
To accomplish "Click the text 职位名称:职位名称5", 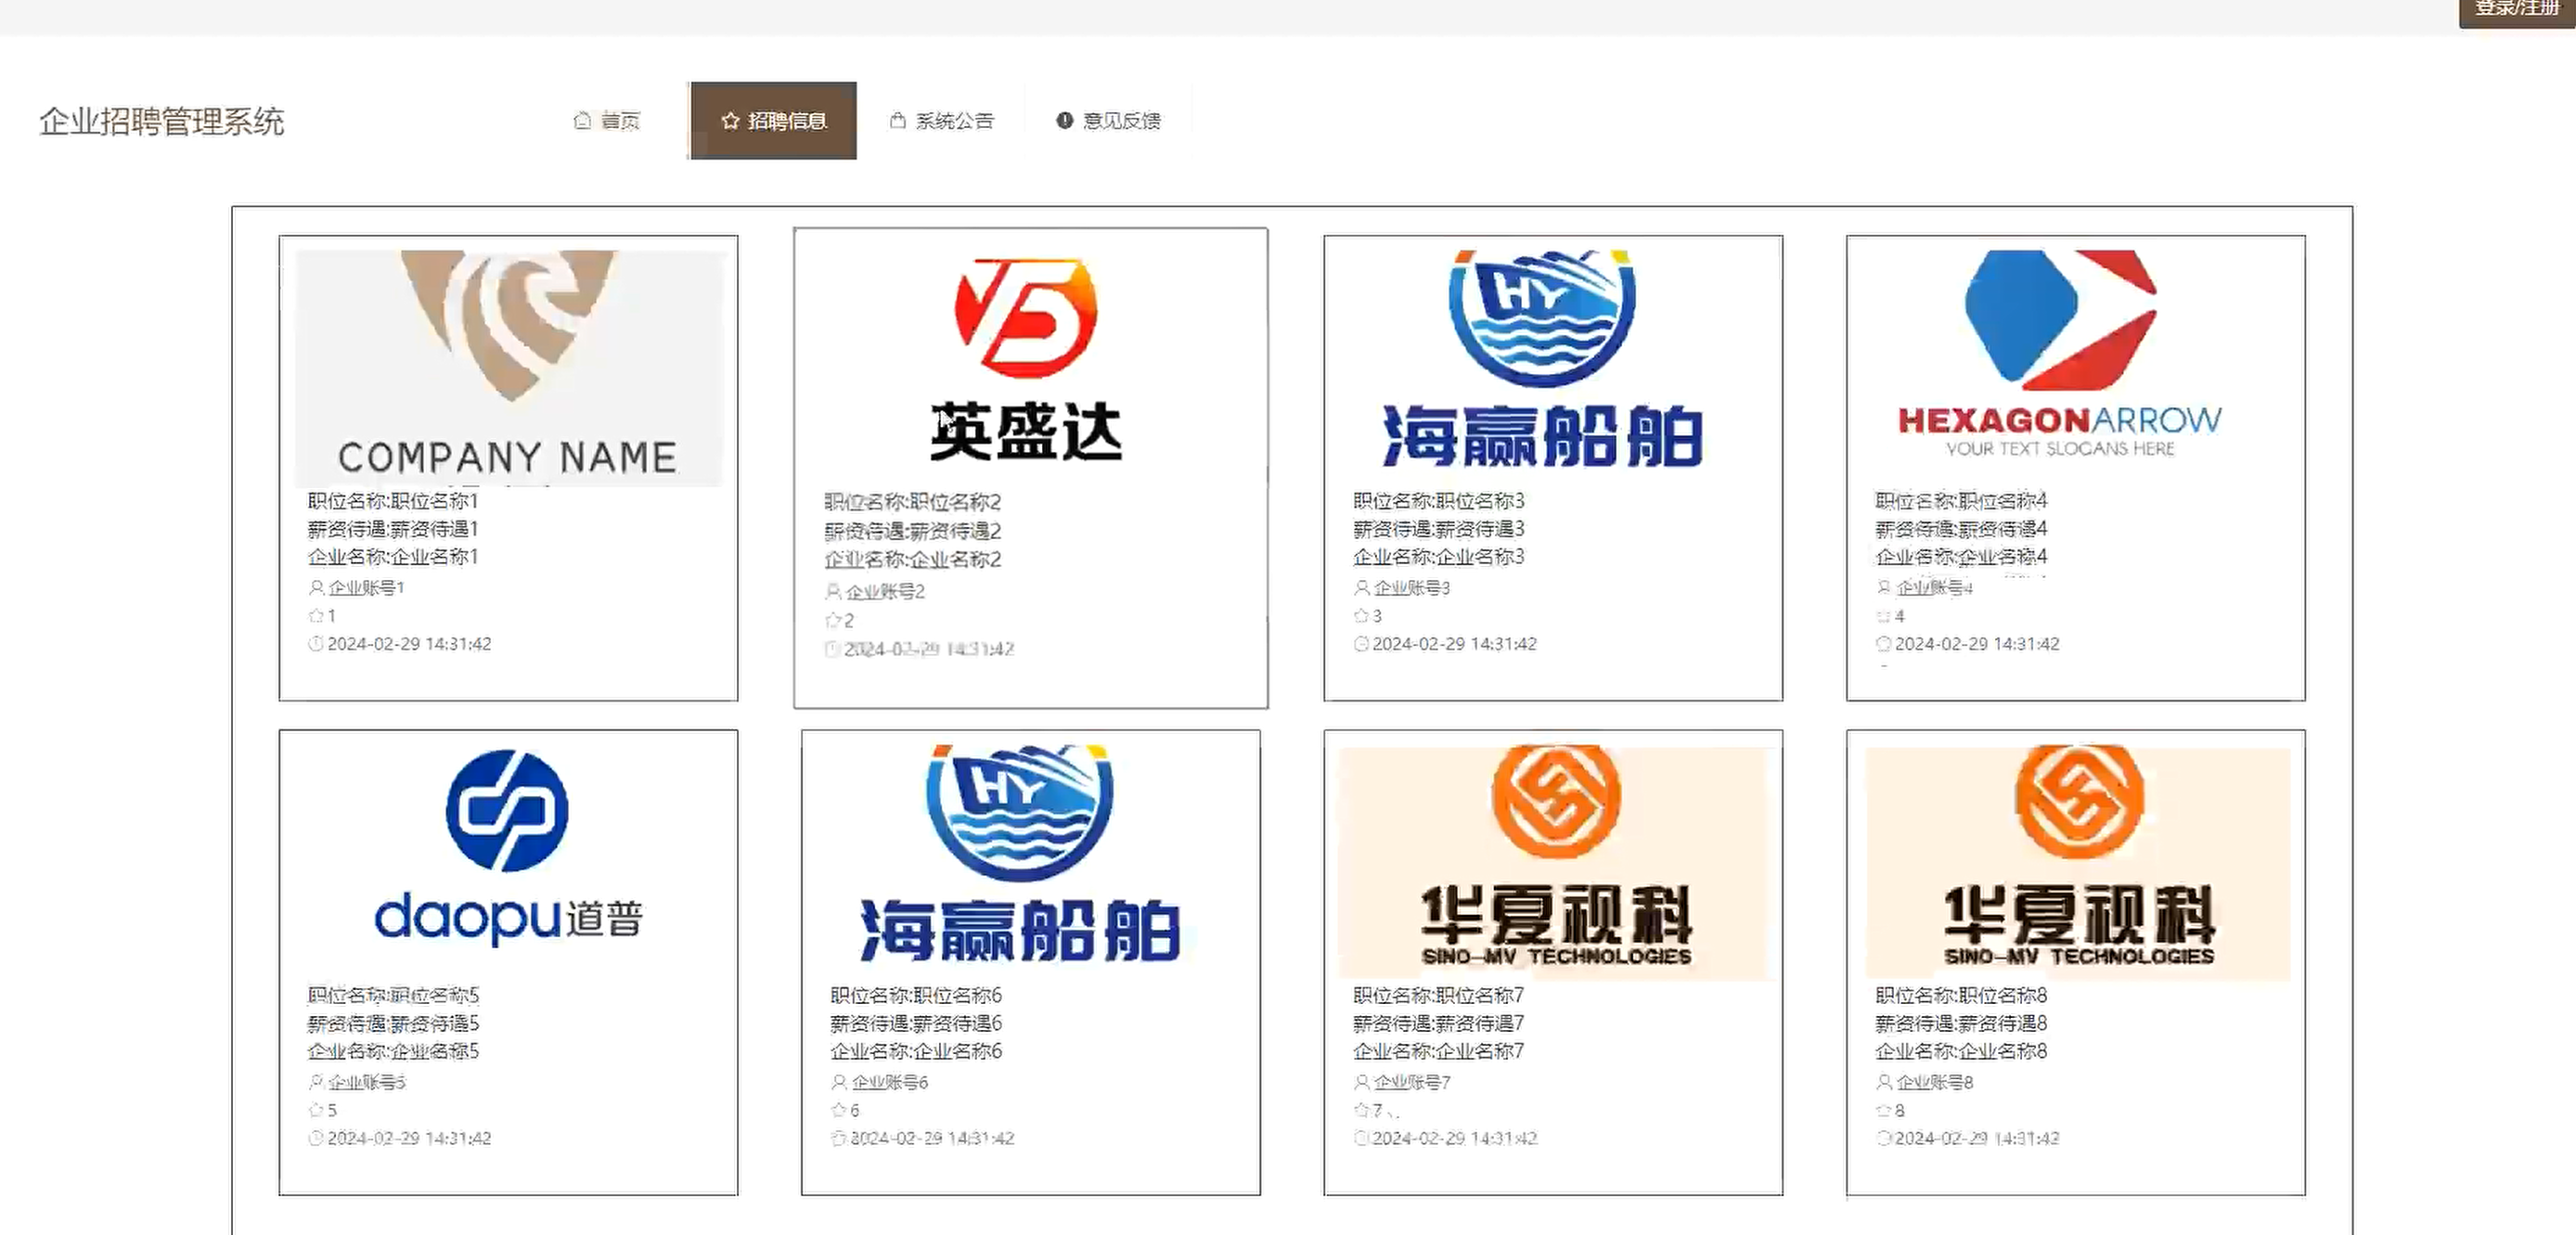I will (393, 996).
